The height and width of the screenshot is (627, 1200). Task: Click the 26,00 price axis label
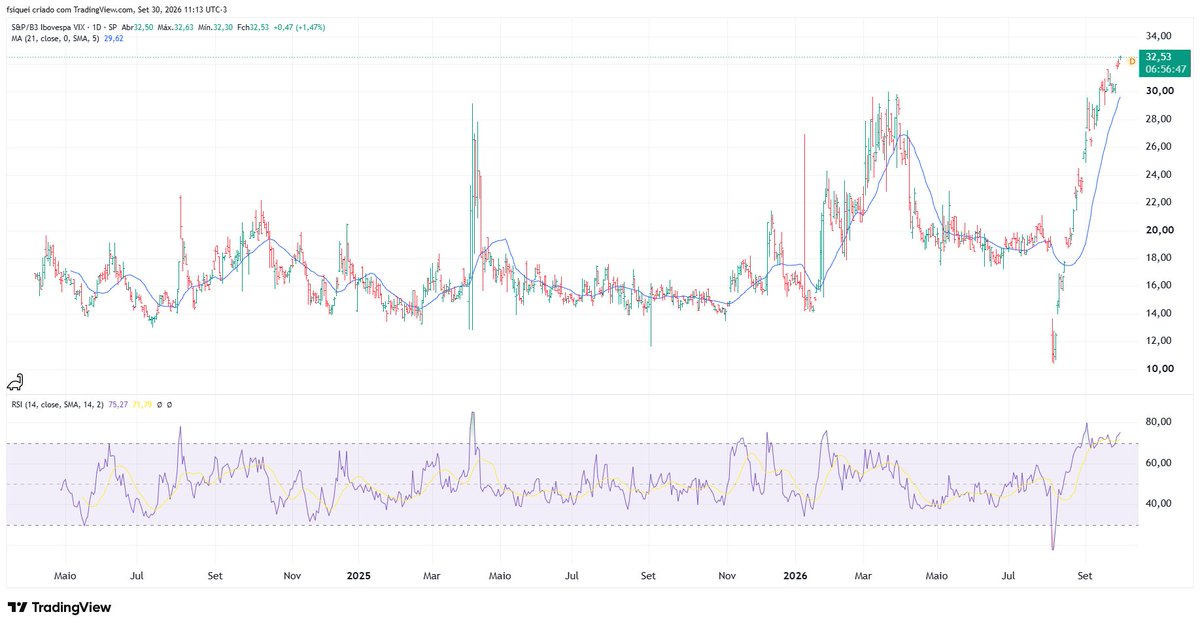coord(1159,147)
